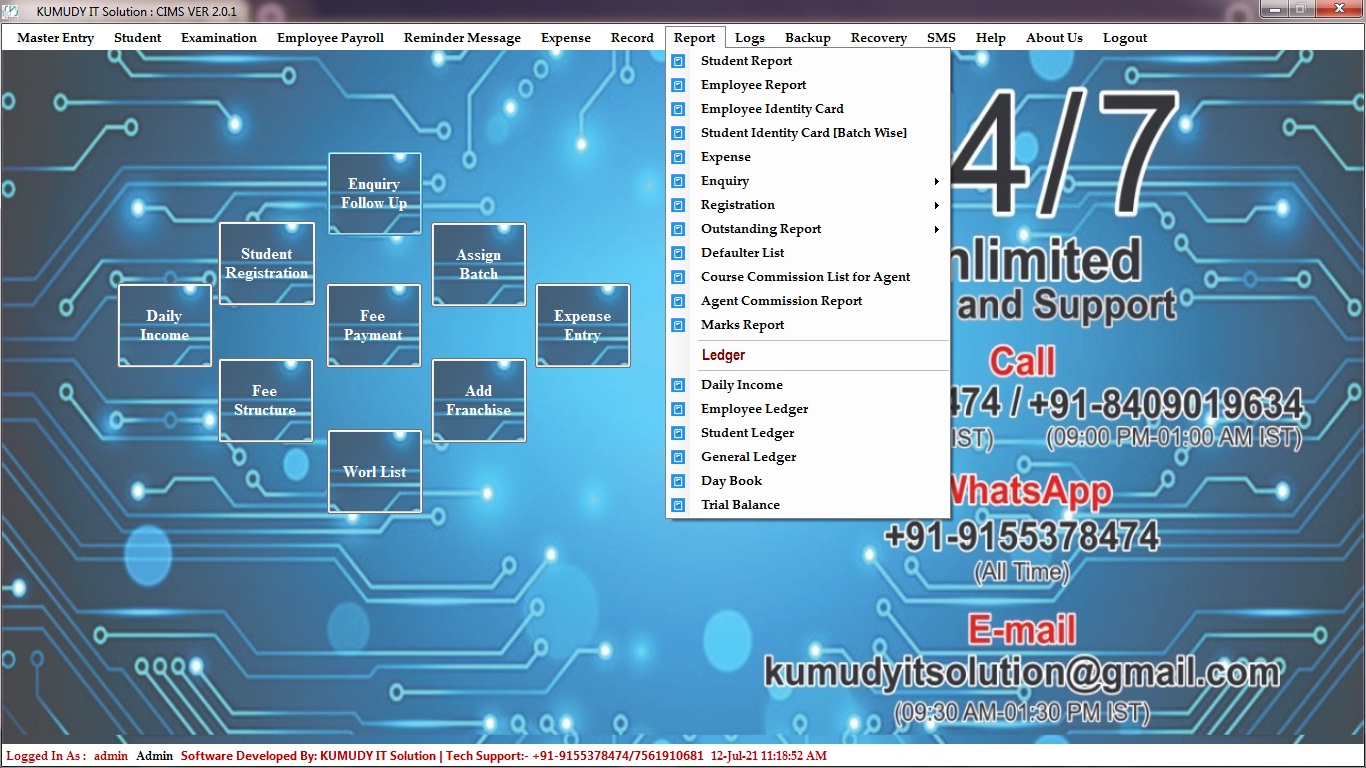Click the Expense Entry tile

tap(583, 326)
